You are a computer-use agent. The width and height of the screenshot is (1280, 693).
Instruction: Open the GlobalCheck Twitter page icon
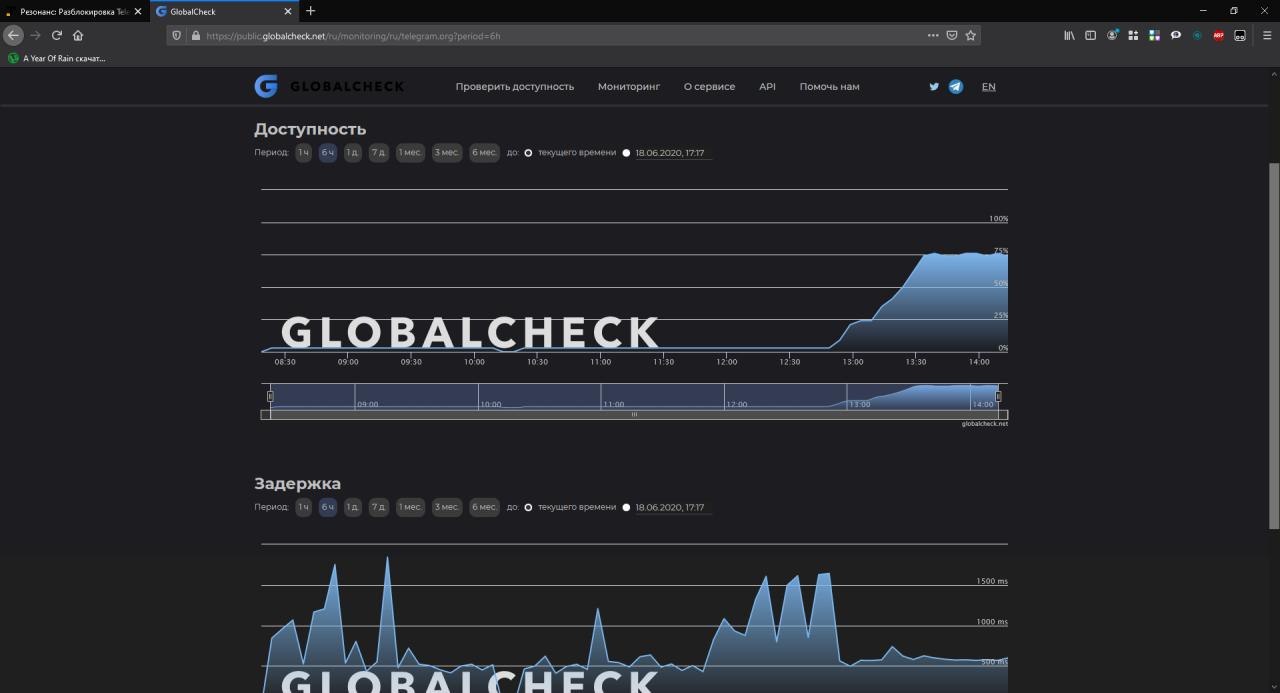pyautogui.click(x=934, y=87)
